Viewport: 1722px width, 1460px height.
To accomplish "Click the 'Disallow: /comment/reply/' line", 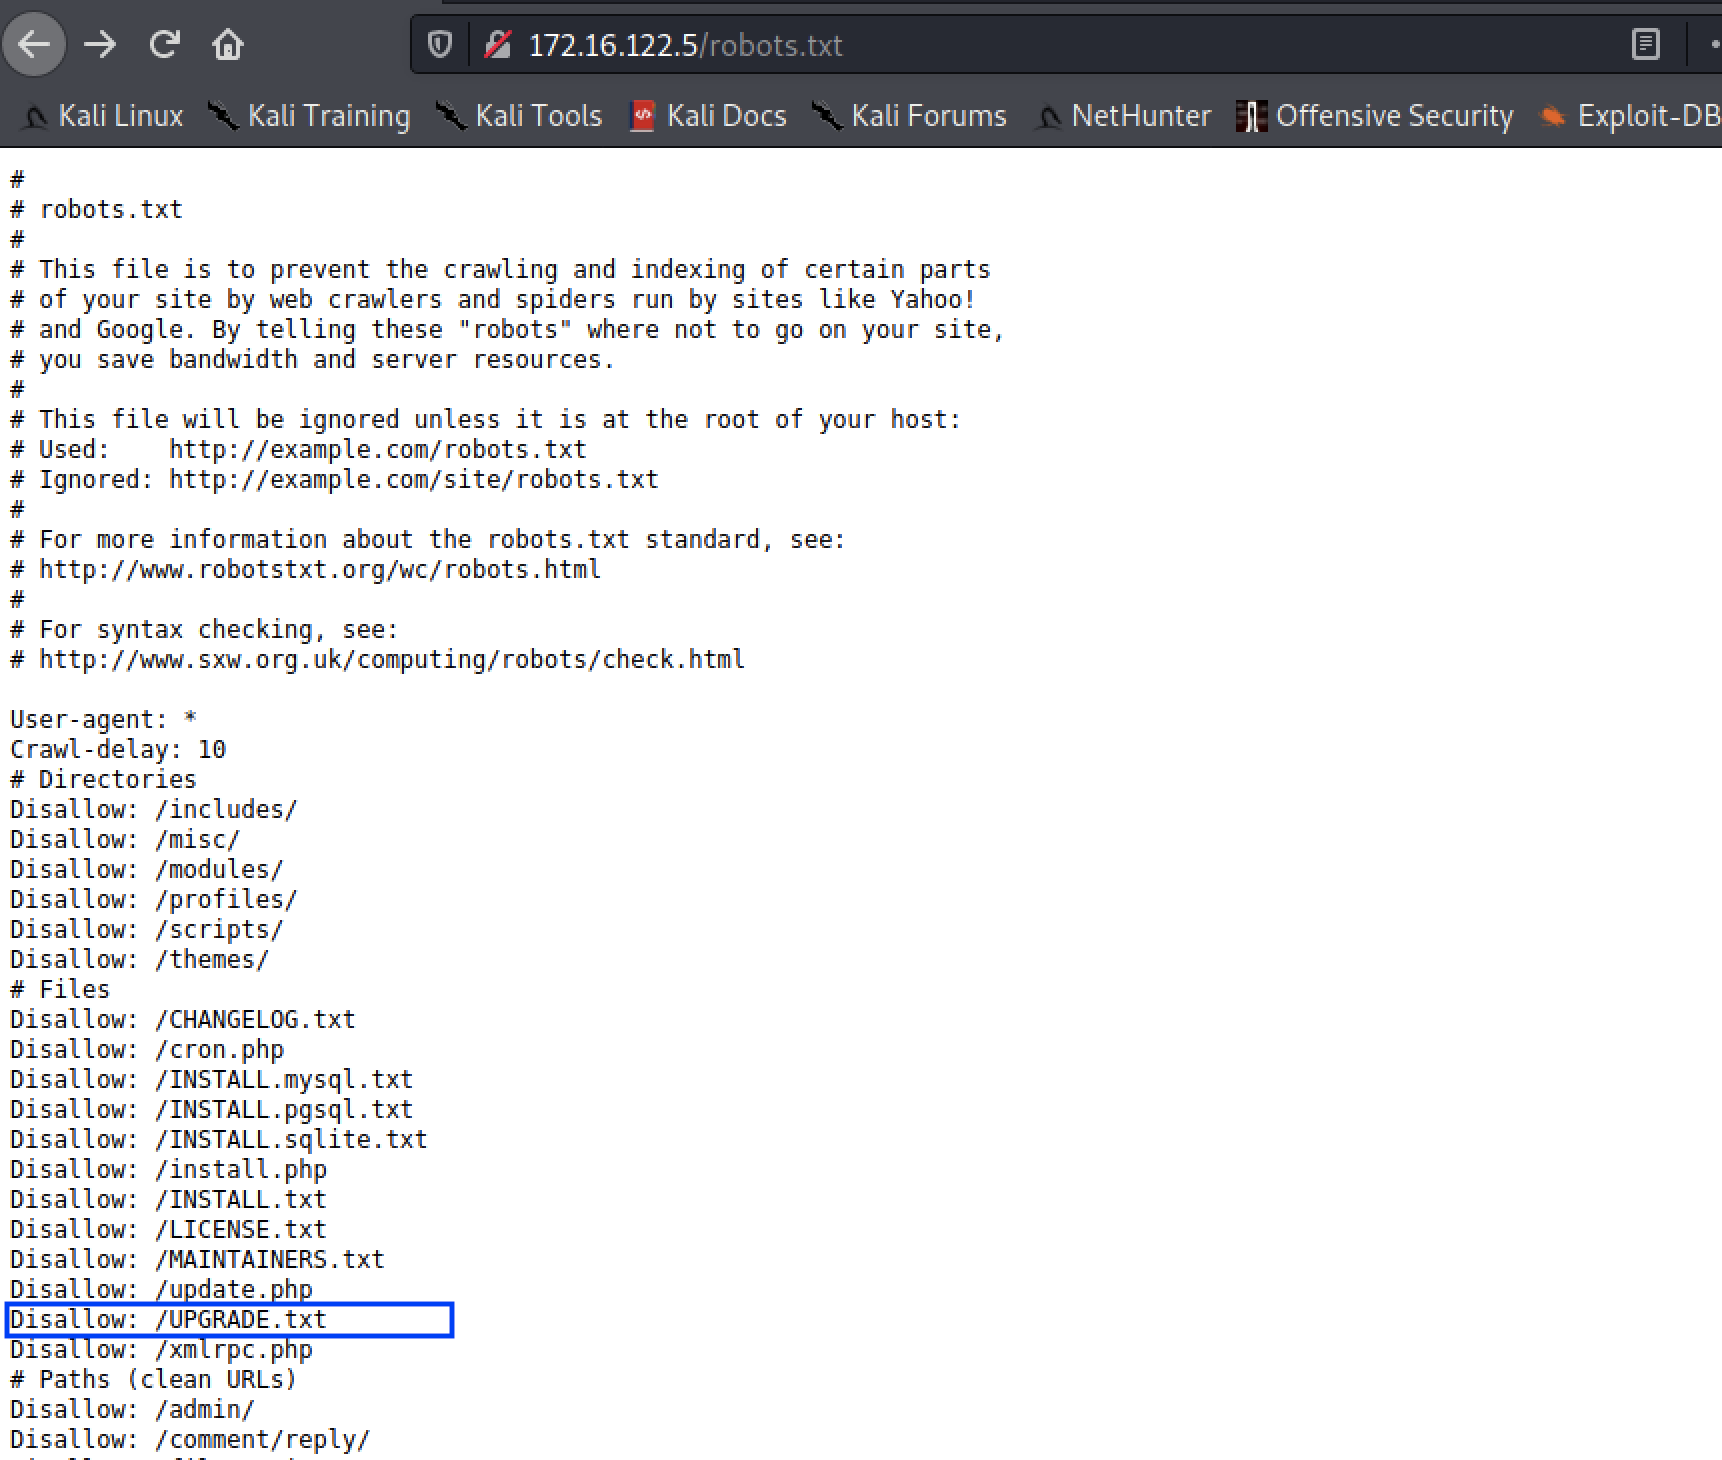I will [x=190, y=1439].
